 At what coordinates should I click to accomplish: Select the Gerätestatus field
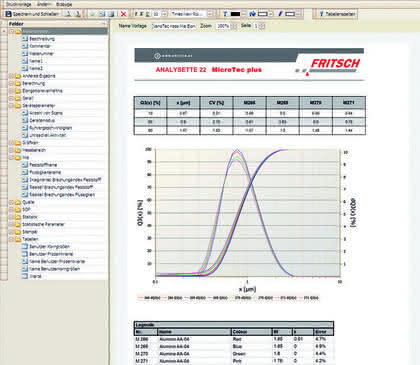point(42,120)
